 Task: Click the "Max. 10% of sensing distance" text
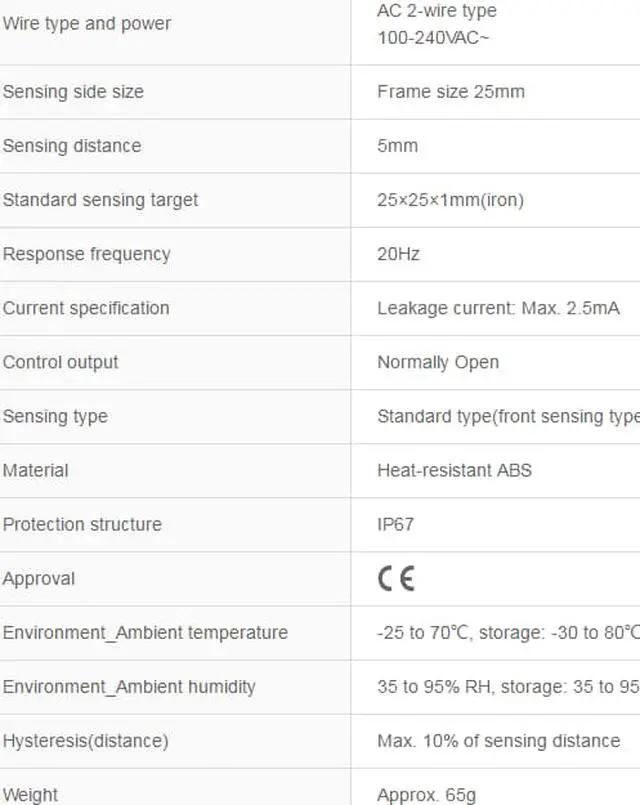point(498,741)
